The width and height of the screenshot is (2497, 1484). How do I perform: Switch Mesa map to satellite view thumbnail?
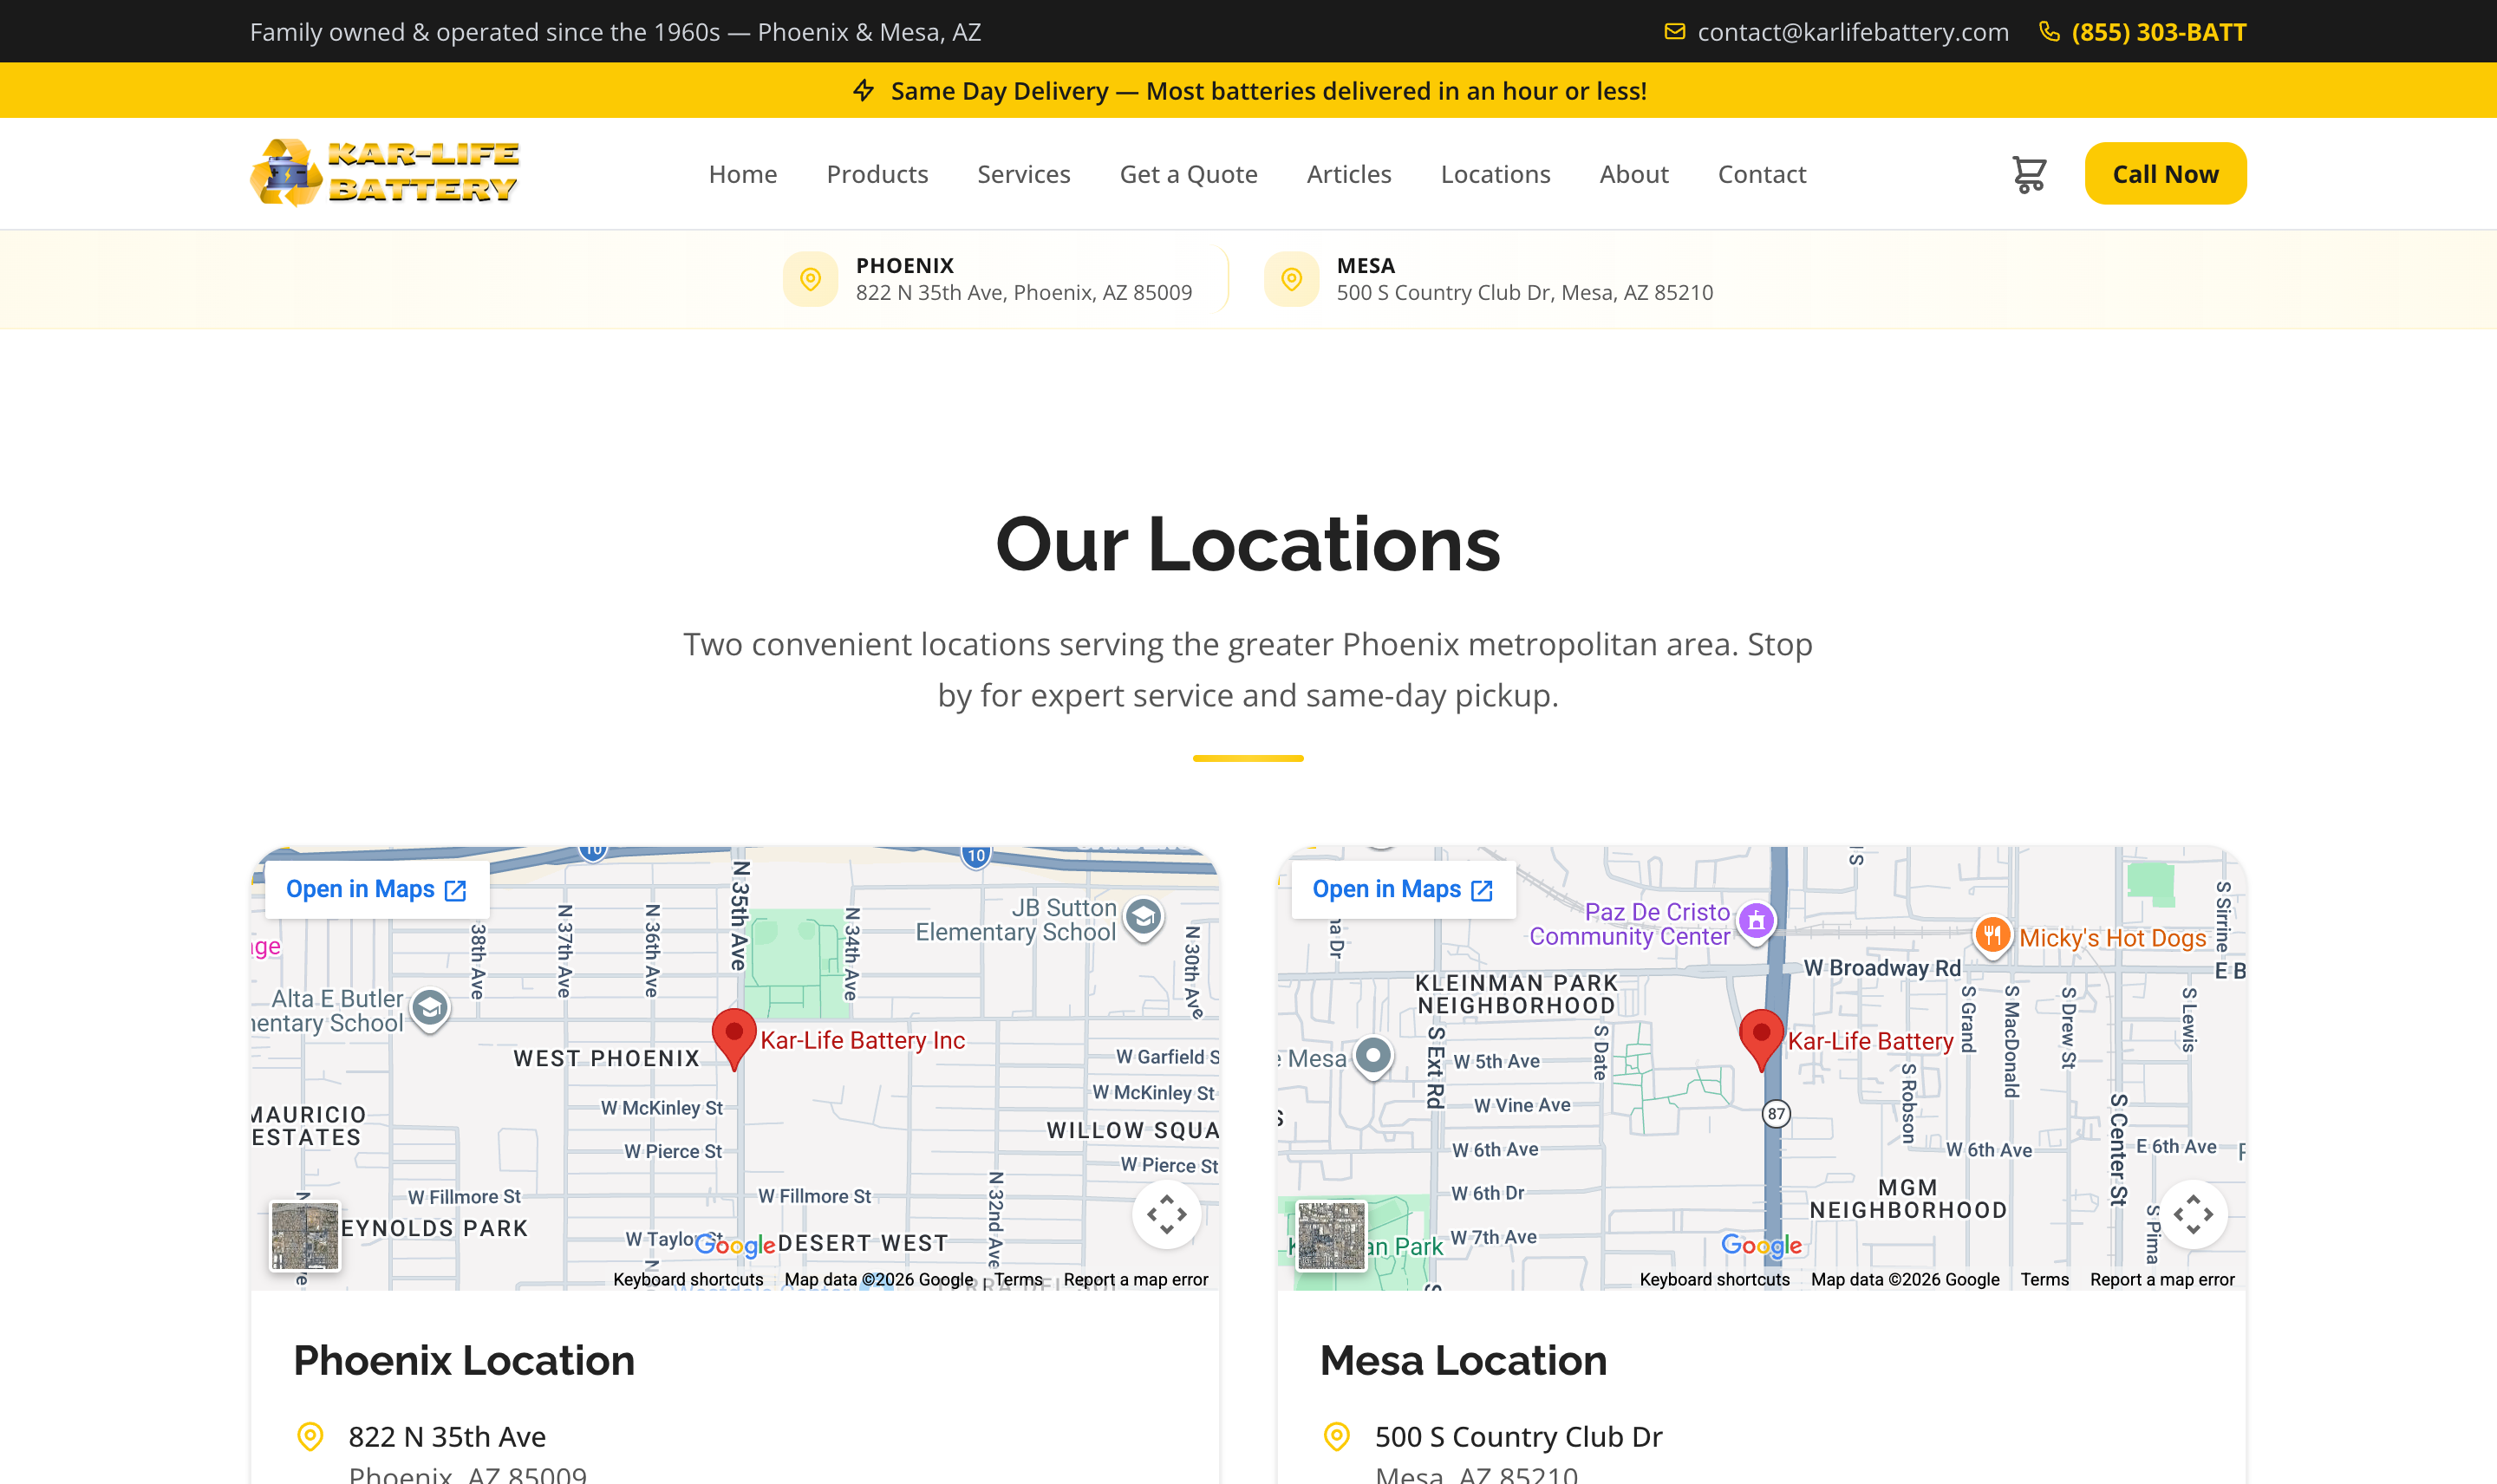(1331, 1235)
